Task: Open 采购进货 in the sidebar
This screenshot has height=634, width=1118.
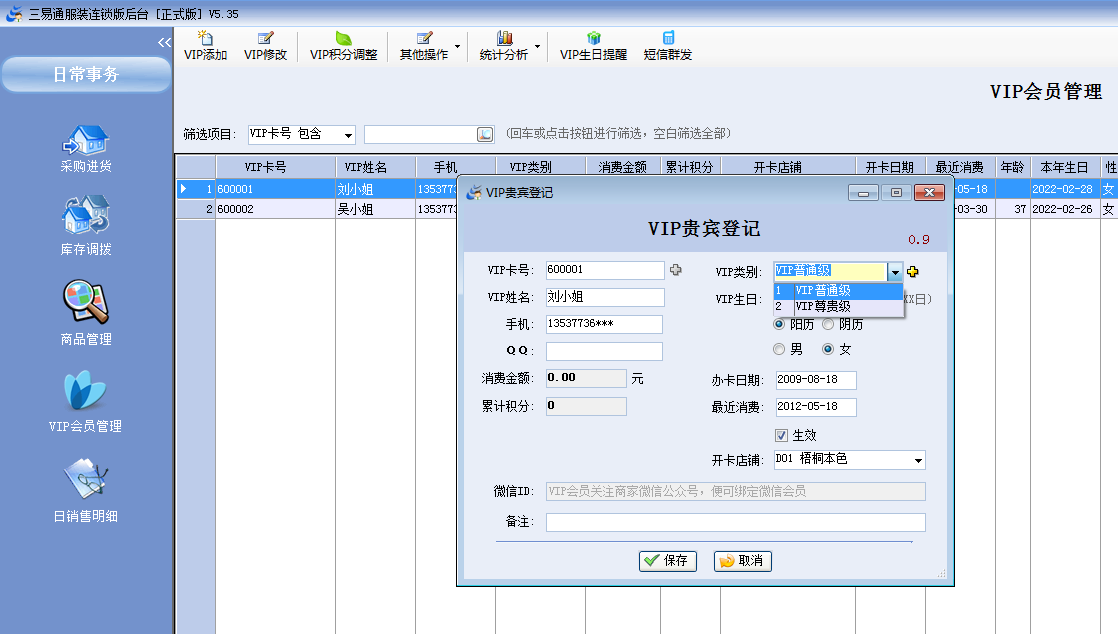Action: coord(86,148)
